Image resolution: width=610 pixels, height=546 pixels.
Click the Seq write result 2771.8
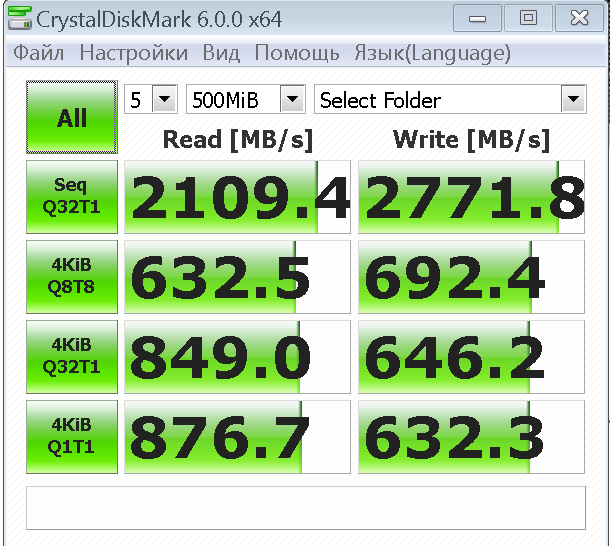coord(471,197)
